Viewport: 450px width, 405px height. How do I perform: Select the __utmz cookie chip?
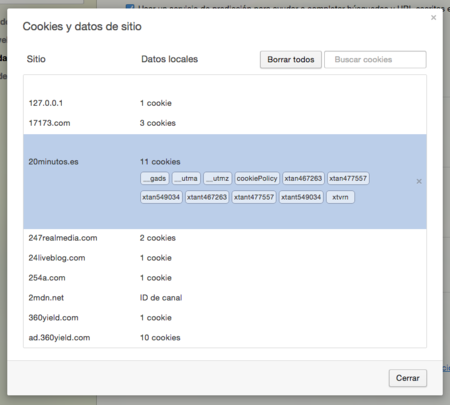click(218, 178)
